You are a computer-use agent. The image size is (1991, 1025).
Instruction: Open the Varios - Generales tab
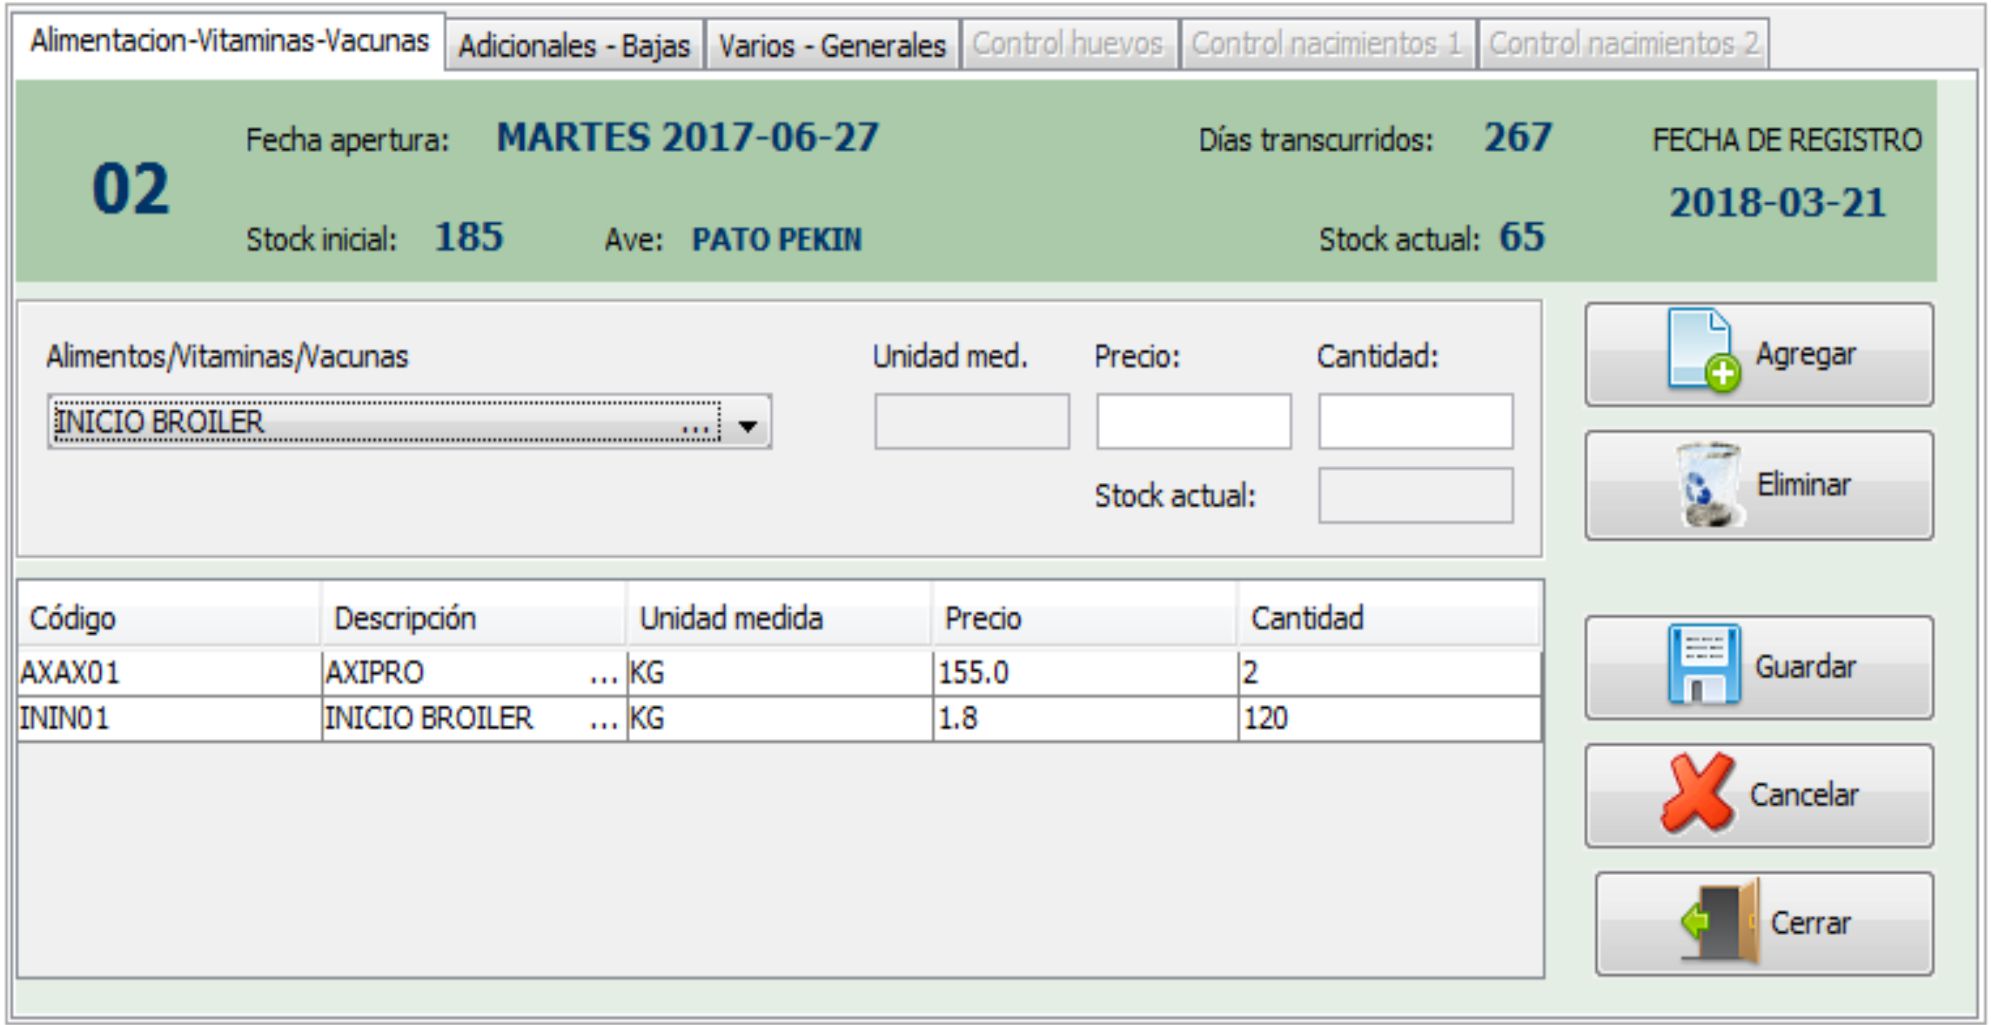click(832, 46)
